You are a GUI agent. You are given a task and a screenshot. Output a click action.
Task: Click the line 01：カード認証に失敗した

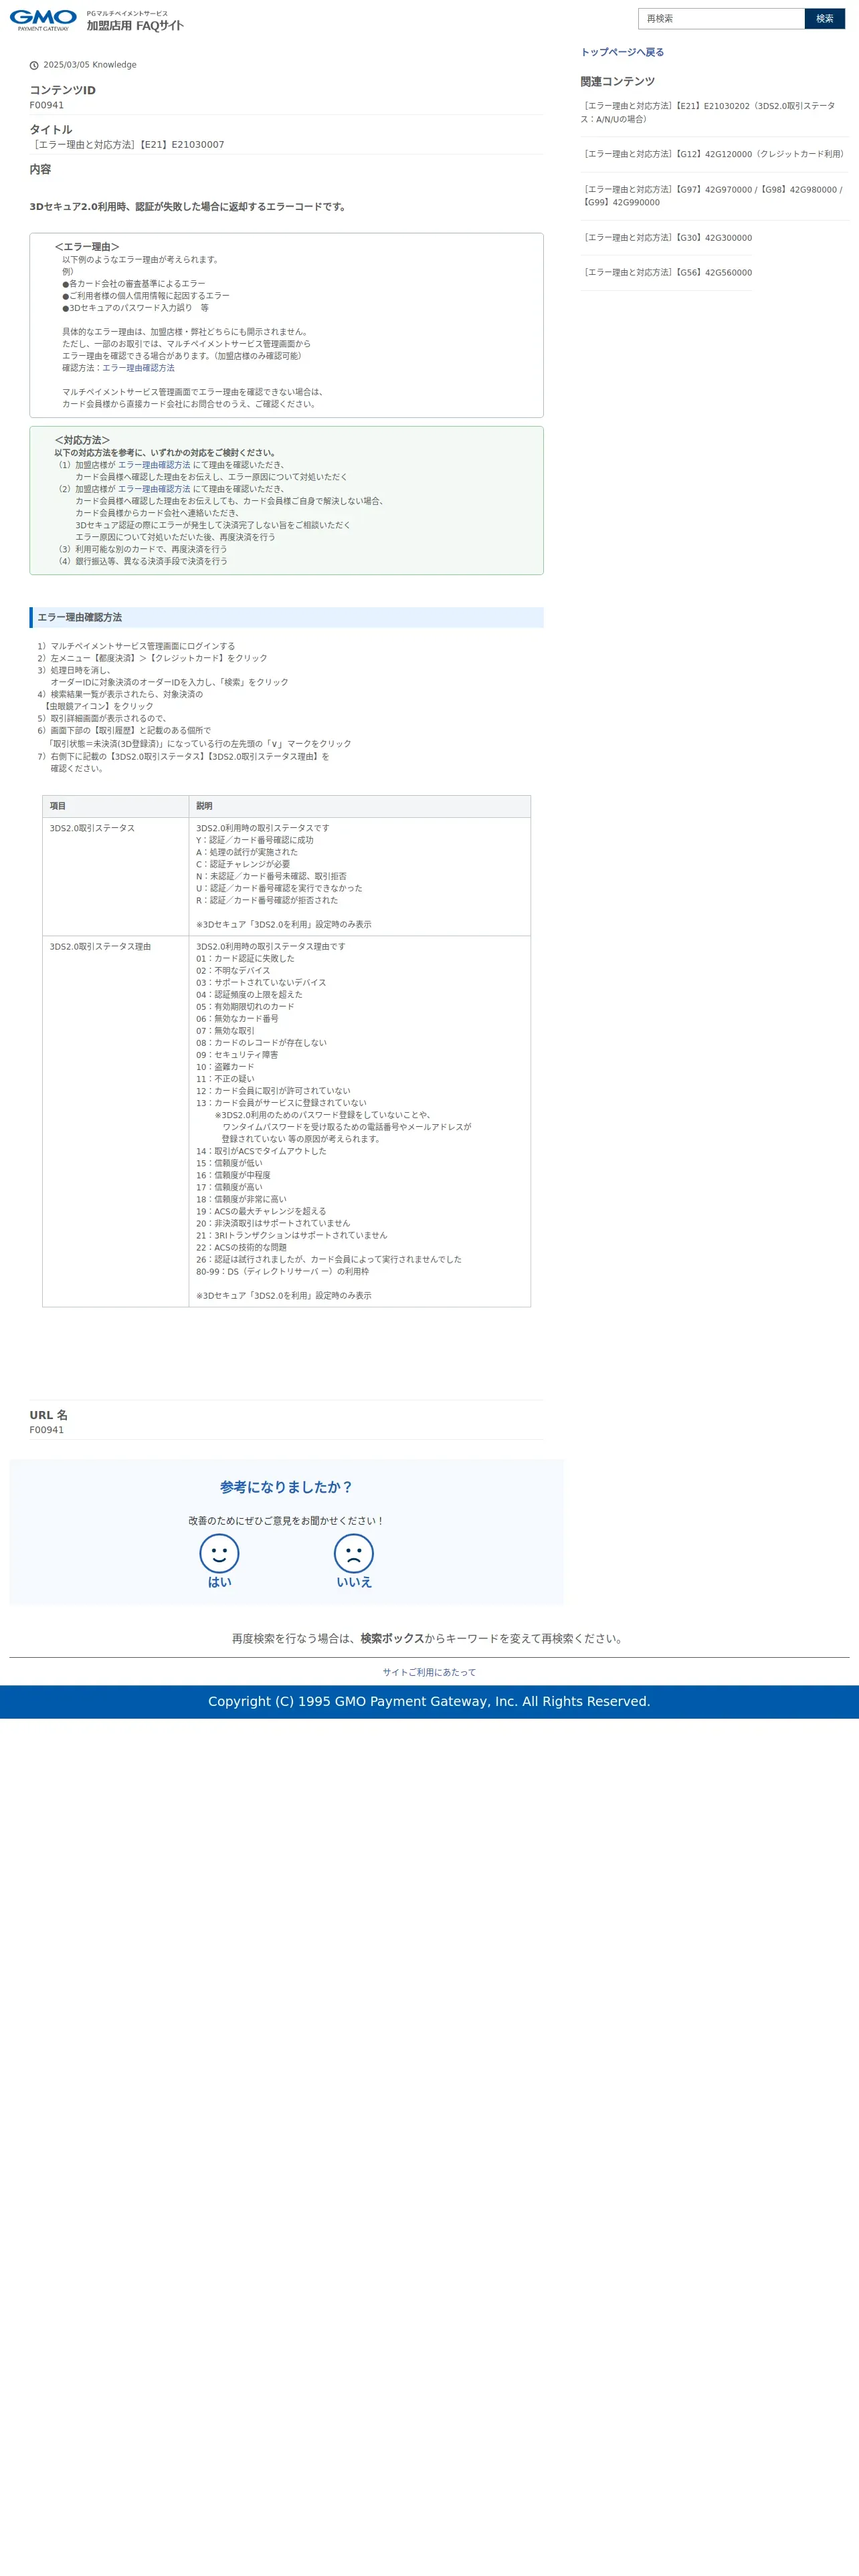tap(245, 958)
